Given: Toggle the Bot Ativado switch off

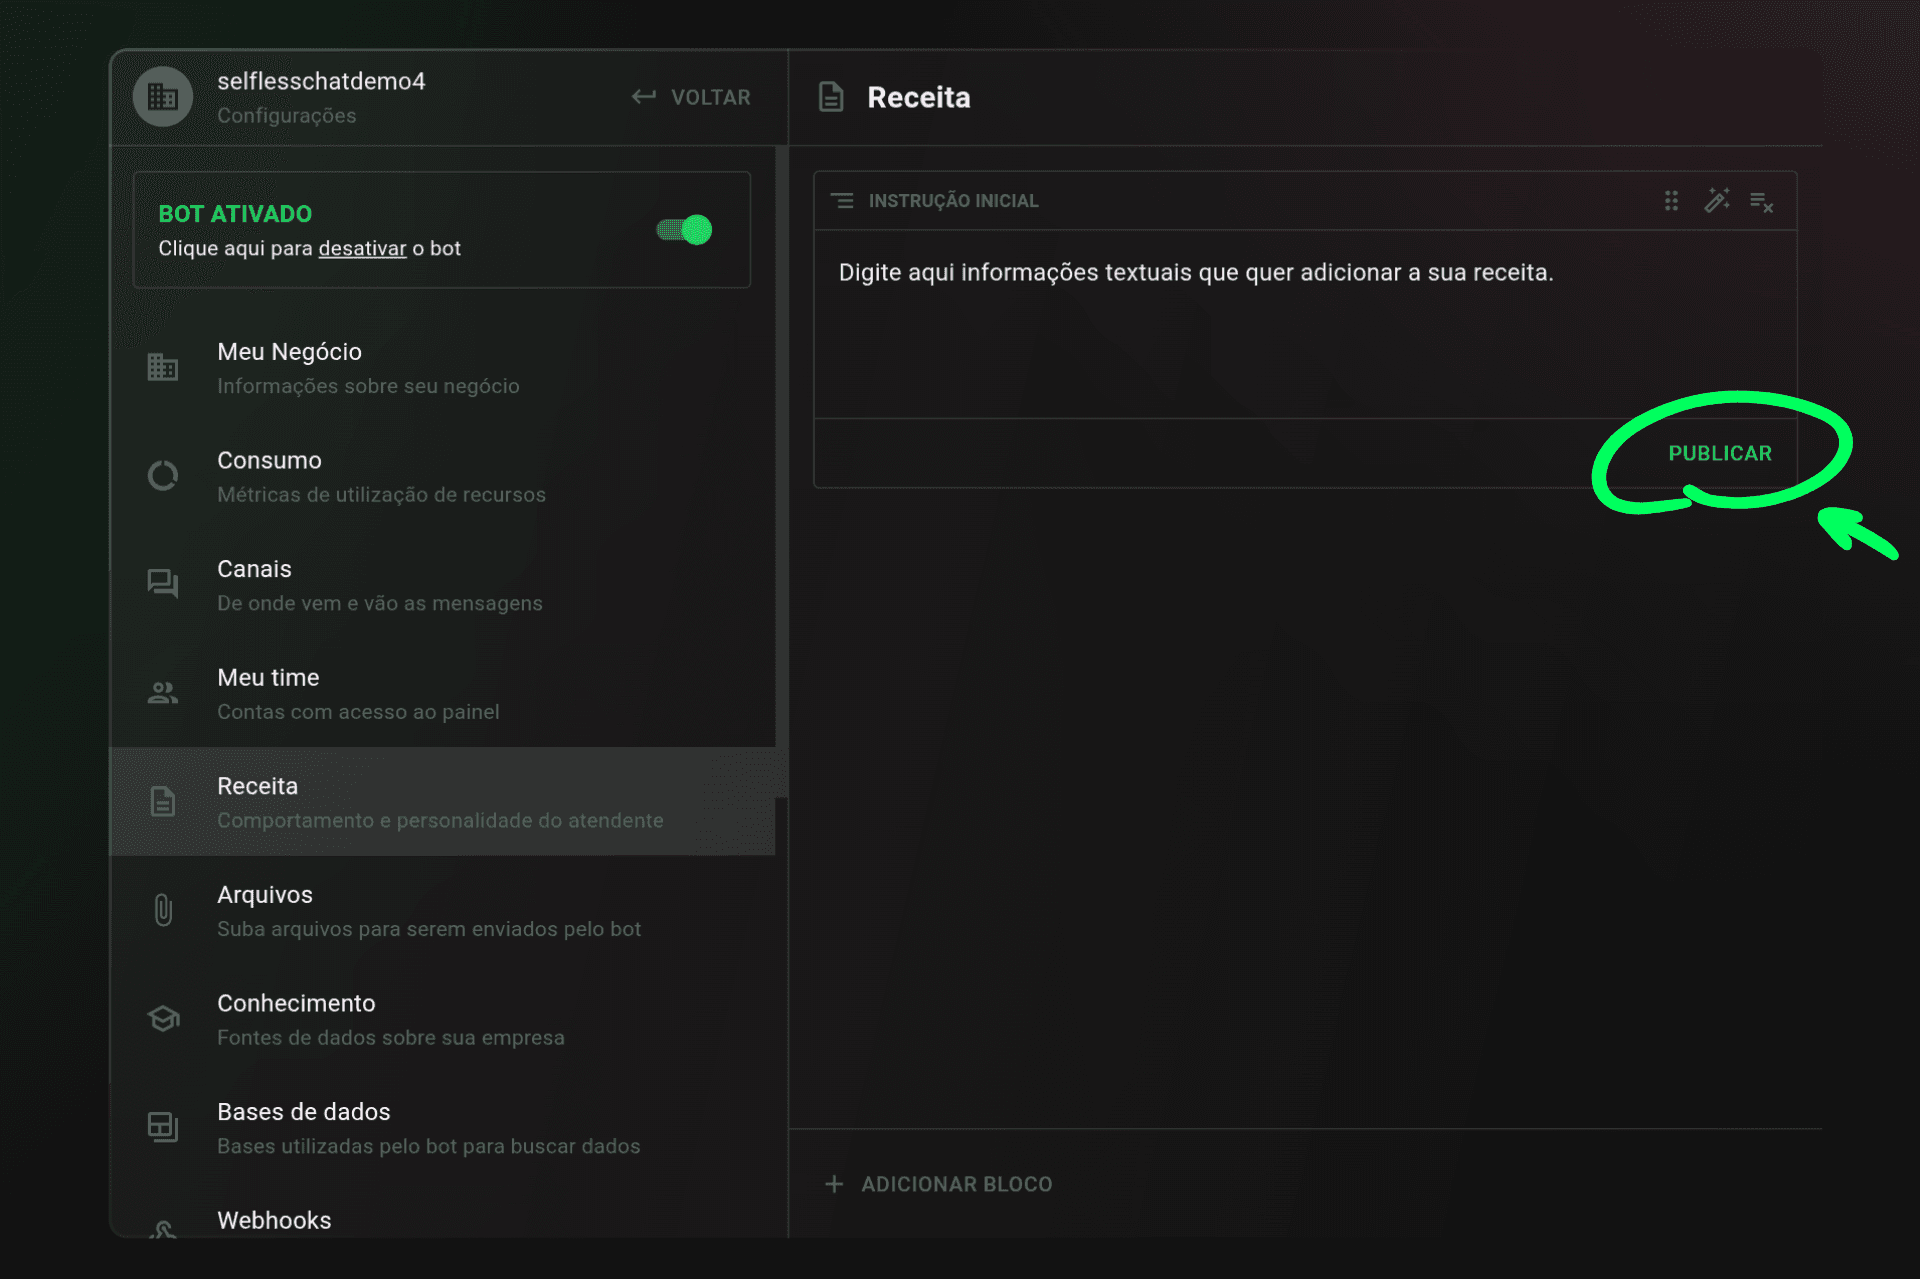Looking at the screenshot, I should (685, 230).
